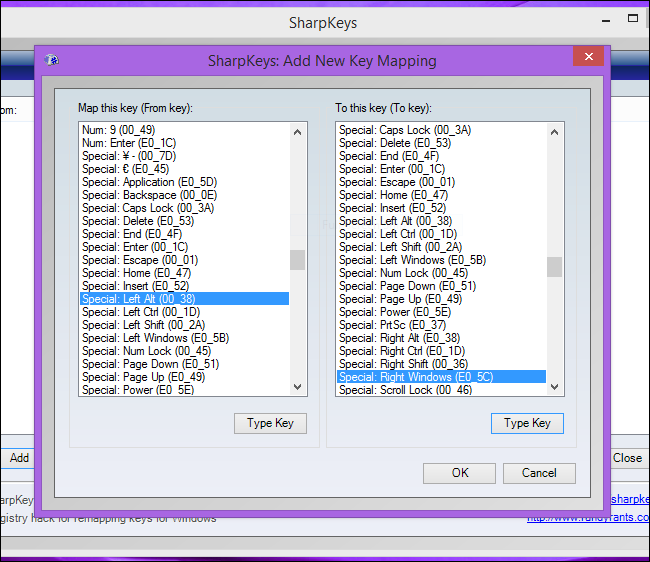Select Special: Home (E0_47) in To list
The width and height of the screenshot is (650, 562).
pyautogui.click(x=441, y=195)
